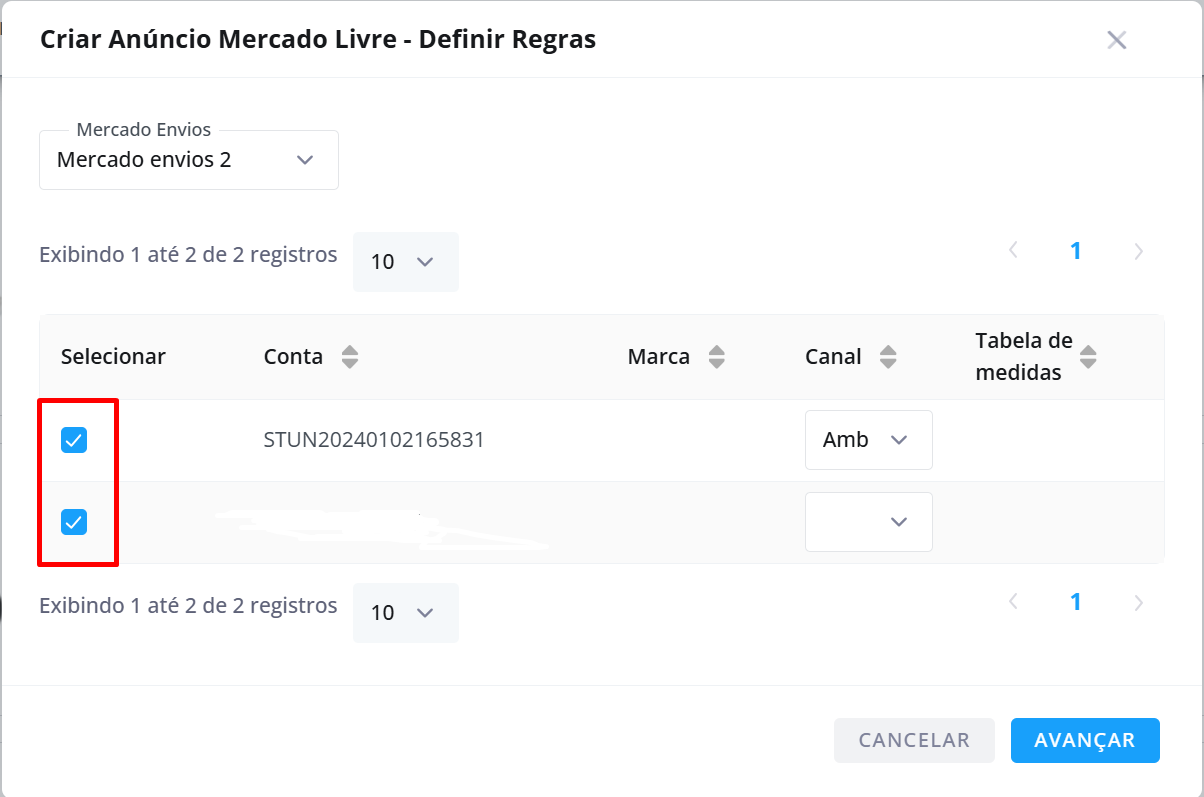
Task: Open the Canal dropdown showing Amb
Action: pos(869,440)
